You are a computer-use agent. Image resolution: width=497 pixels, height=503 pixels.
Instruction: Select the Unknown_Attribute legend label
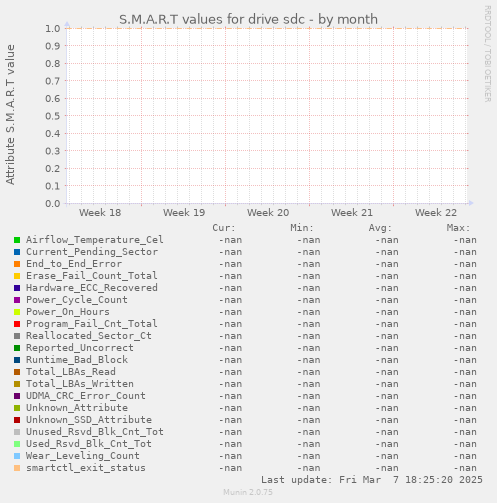pyautogui.click(x=77, y=408)
